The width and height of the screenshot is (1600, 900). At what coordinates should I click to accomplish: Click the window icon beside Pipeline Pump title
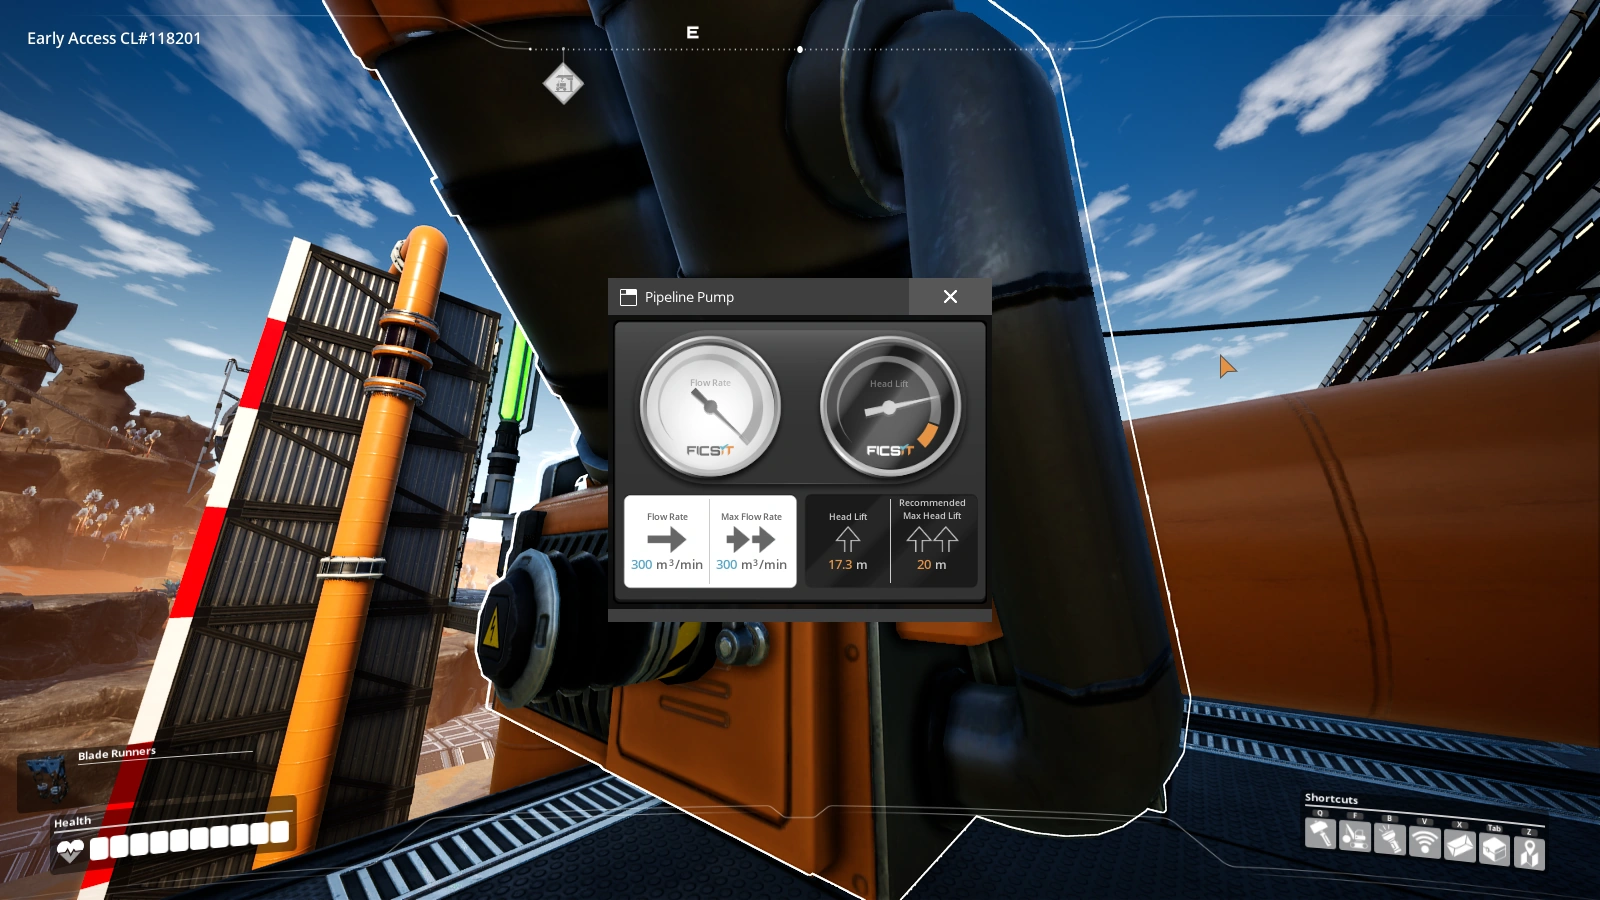click(628, 297)
